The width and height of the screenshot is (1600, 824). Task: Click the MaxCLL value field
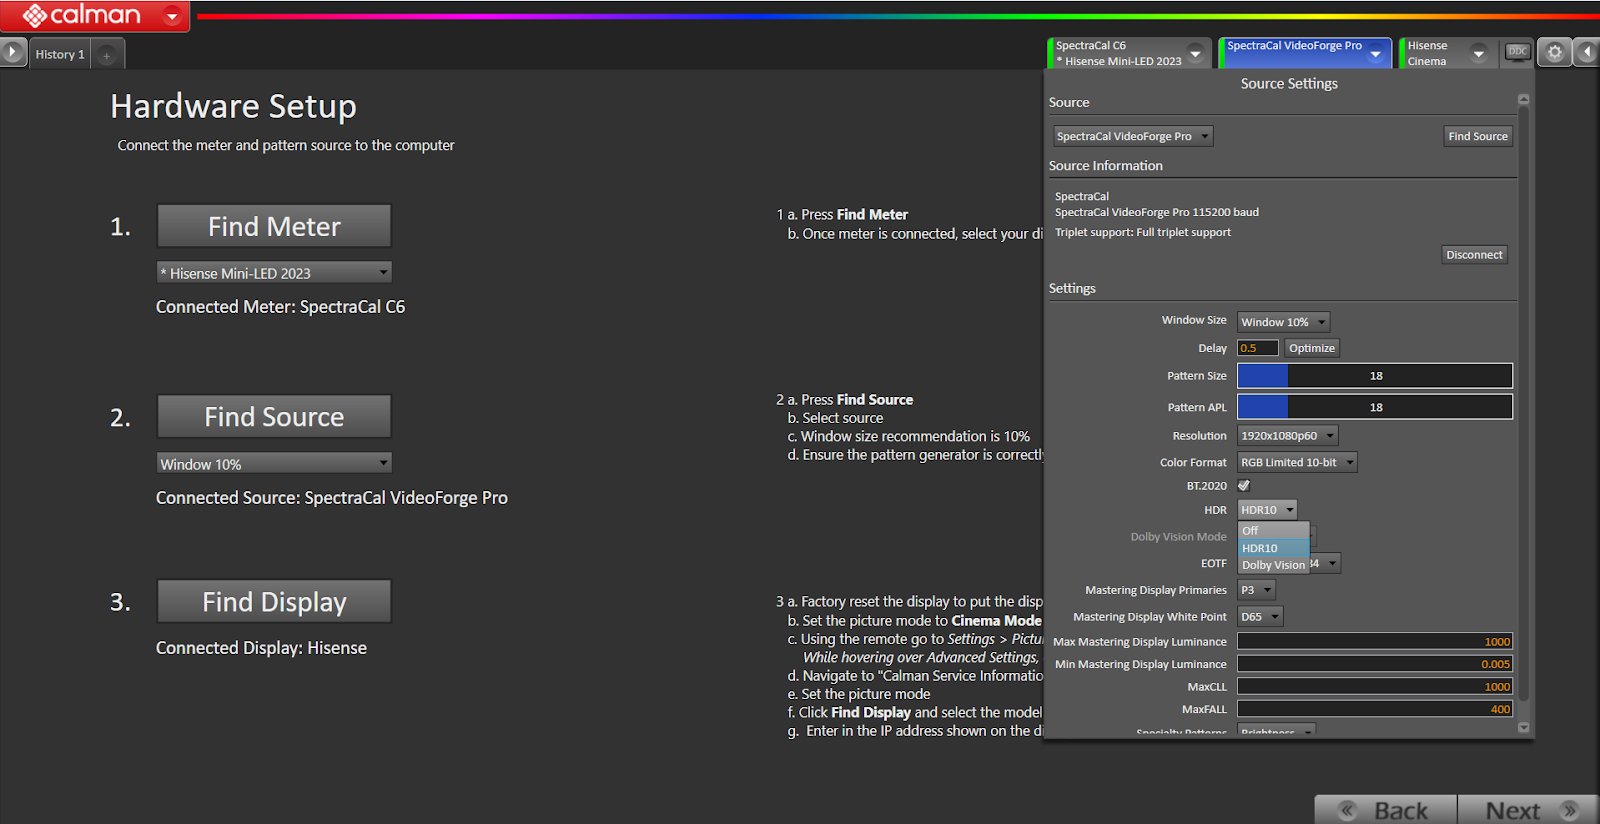(x=1375, y=687)
